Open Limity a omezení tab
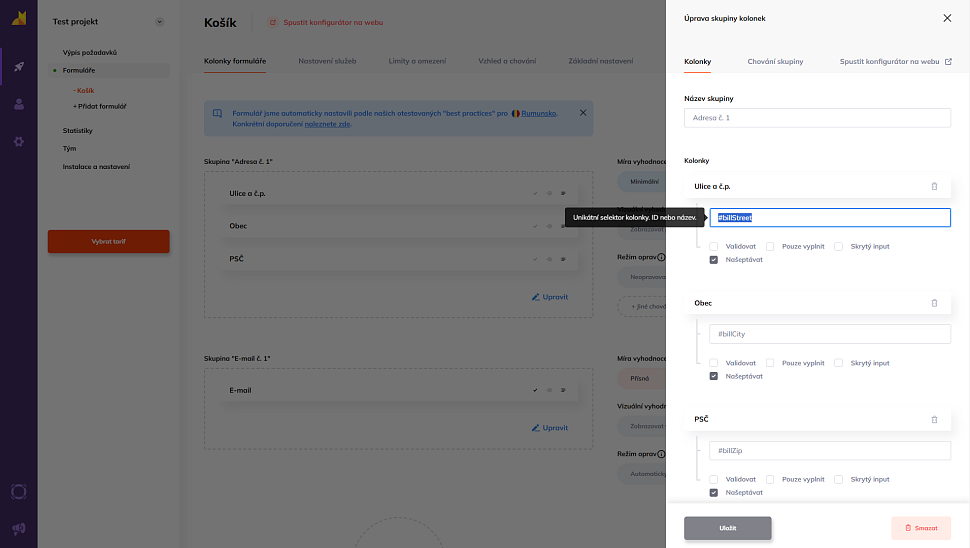The width and height of the screenshot is (970, 548). click(x=417, y=61)
